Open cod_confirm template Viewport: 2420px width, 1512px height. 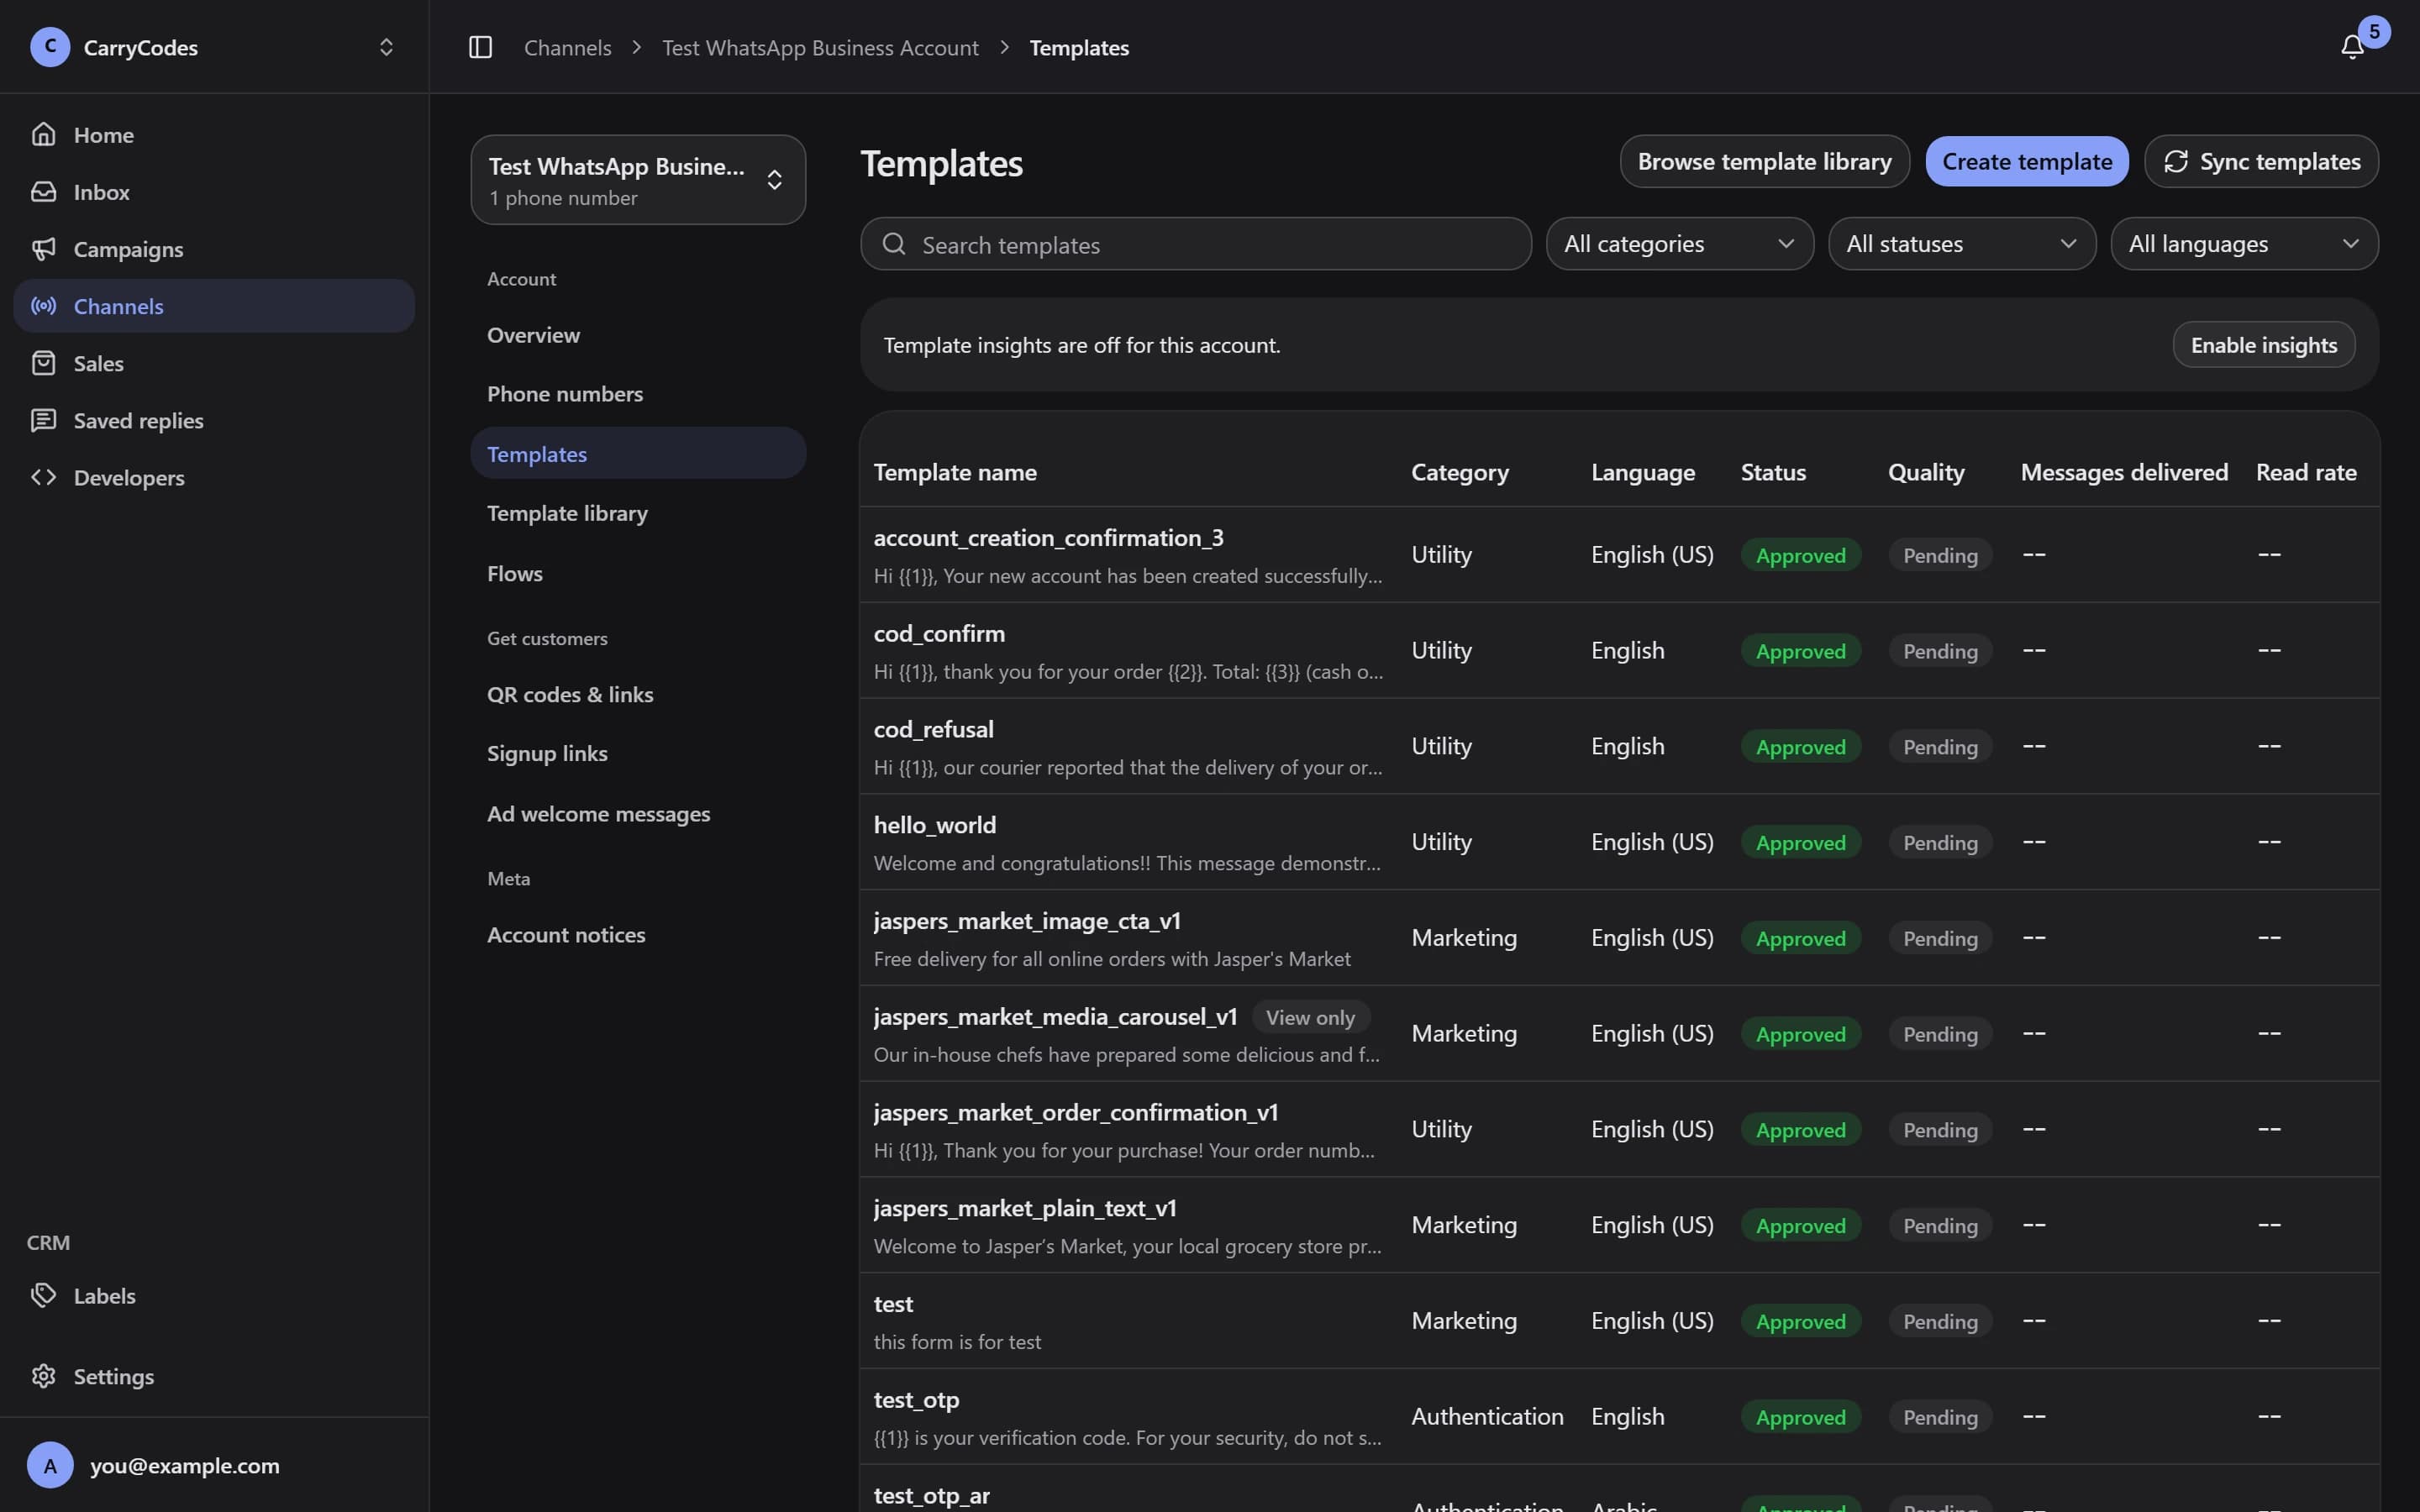[1619, 650]
